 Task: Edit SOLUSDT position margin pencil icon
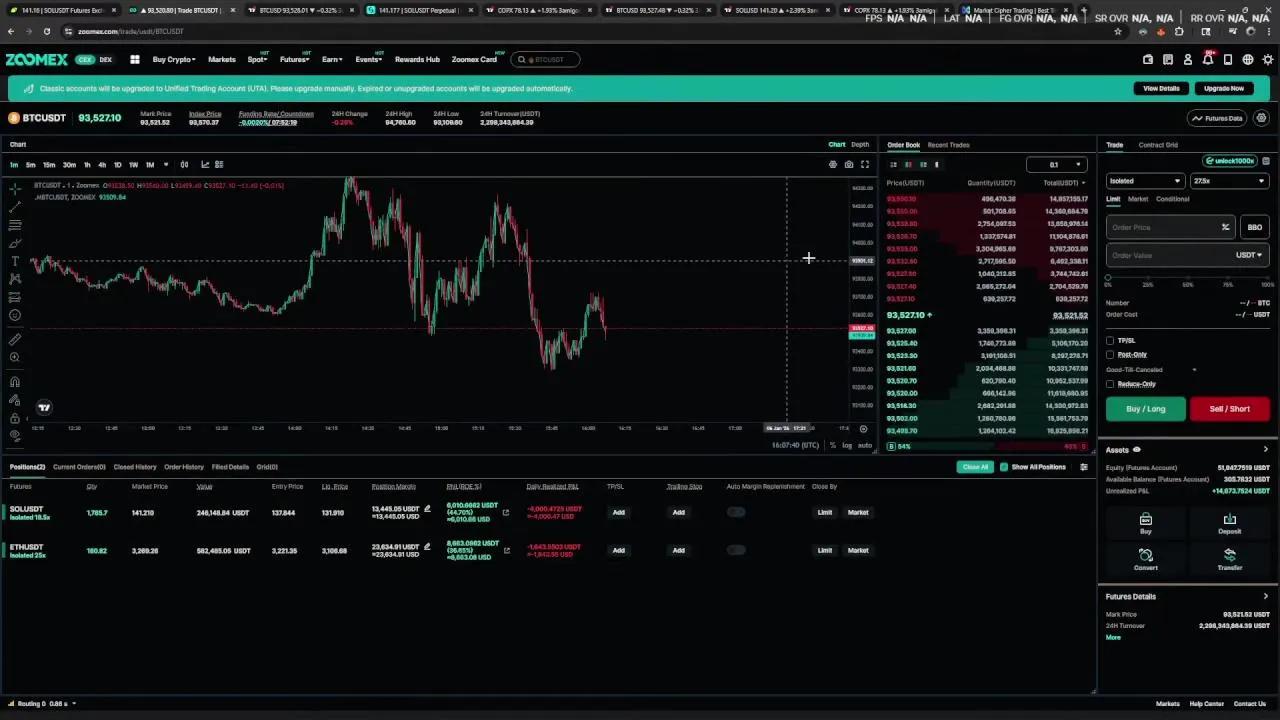point(427,508)
